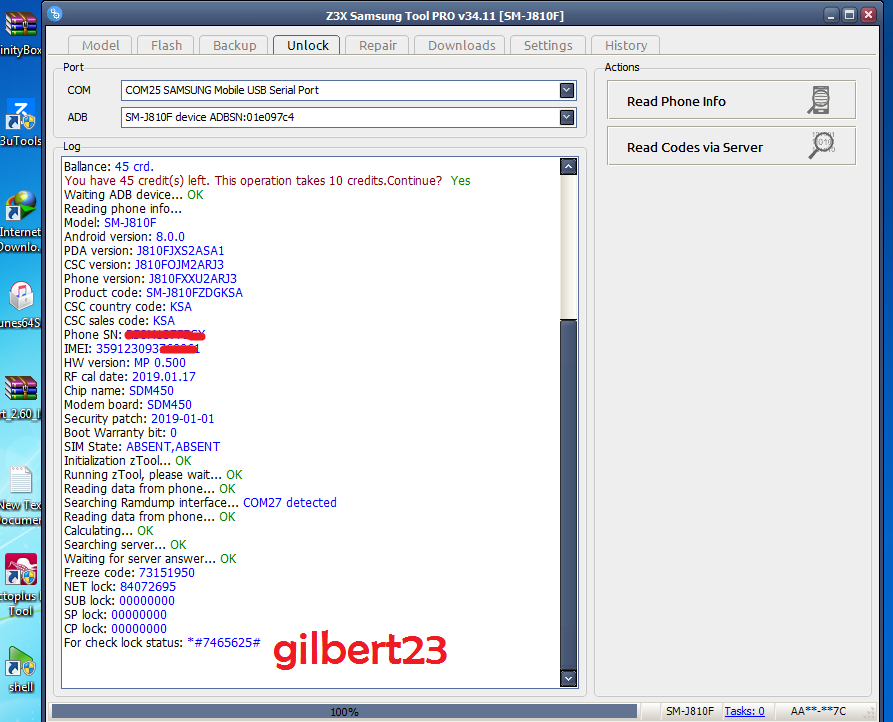Click the log scroll up arrow
Image resolution: width=893 pixels, height=722 pixels.
568,167
